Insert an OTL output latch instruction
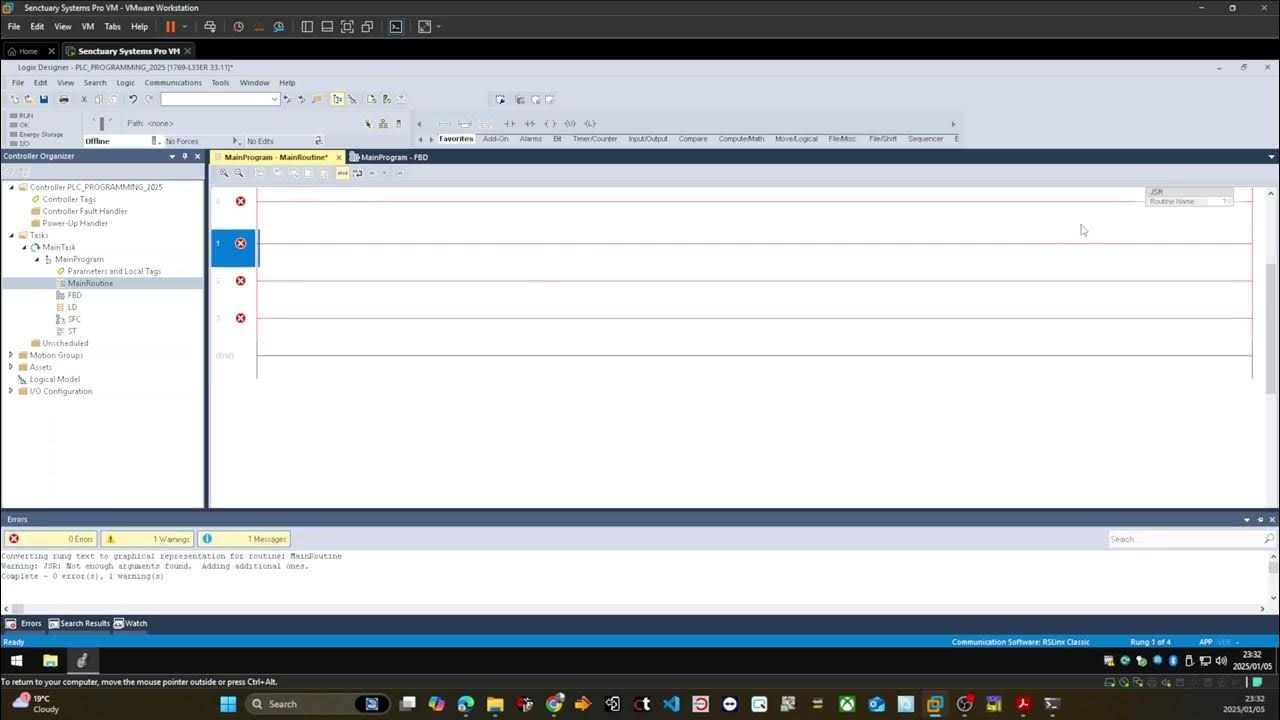The height and width of the screenshot is (720, 1280). 590,124
